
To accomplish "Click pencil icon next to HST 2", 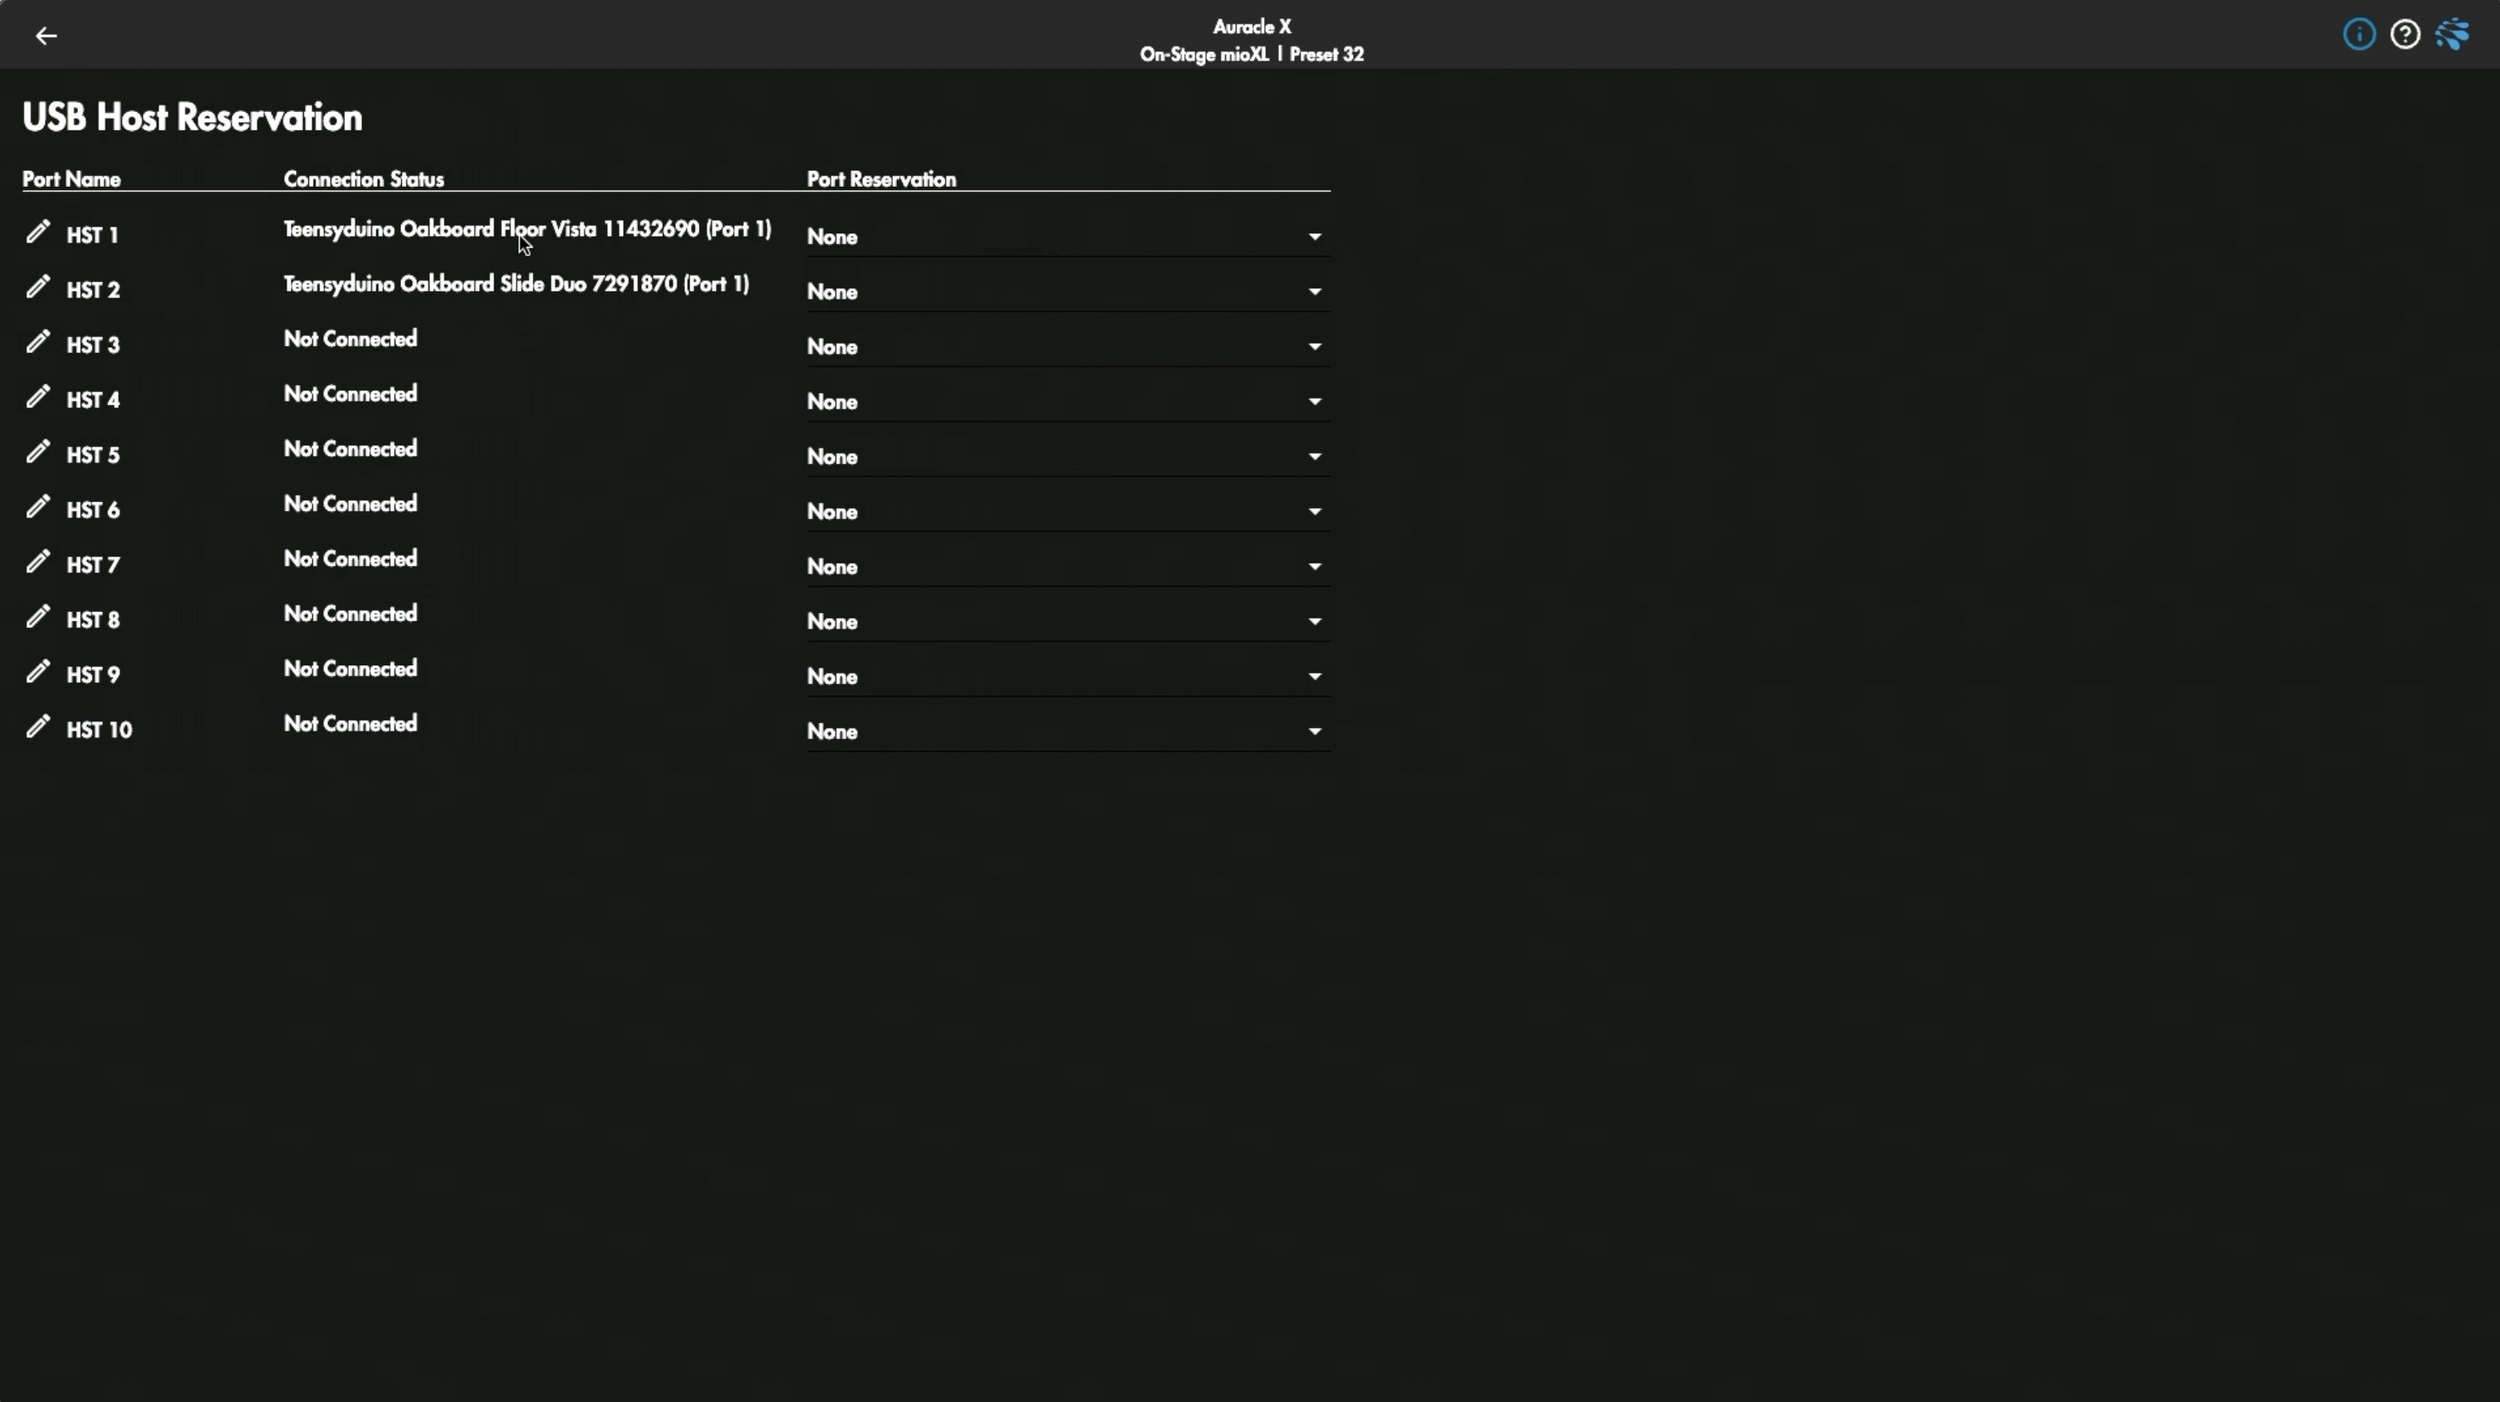I will pos(38,287).
